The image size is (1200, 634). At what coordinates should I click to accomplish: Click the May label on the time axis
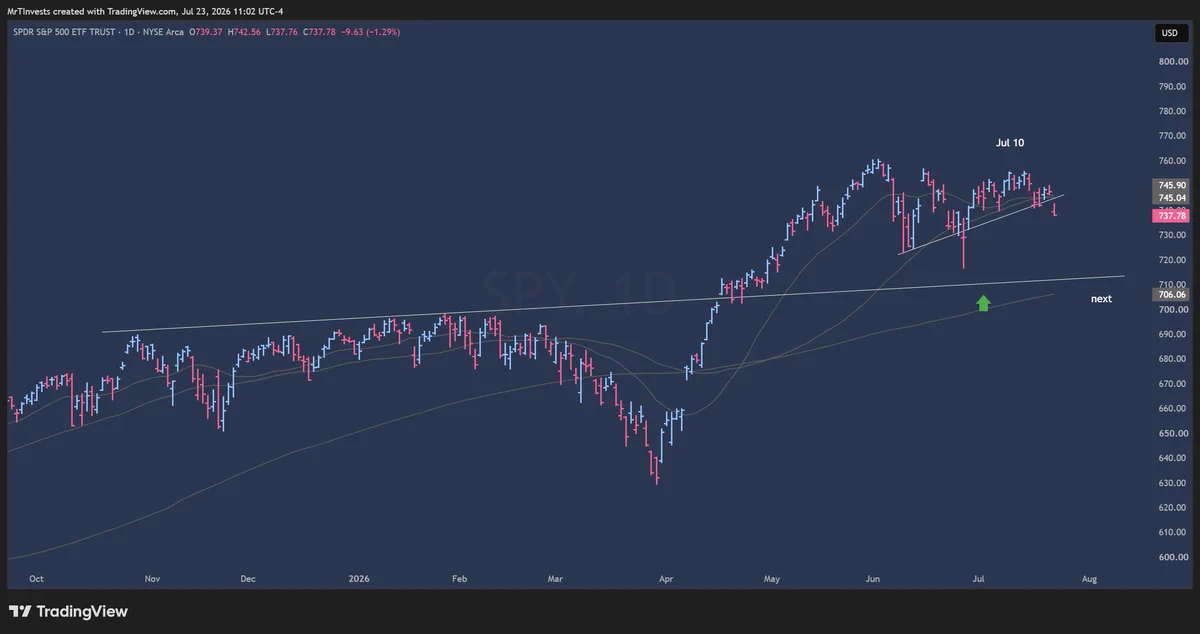(771, 578)
